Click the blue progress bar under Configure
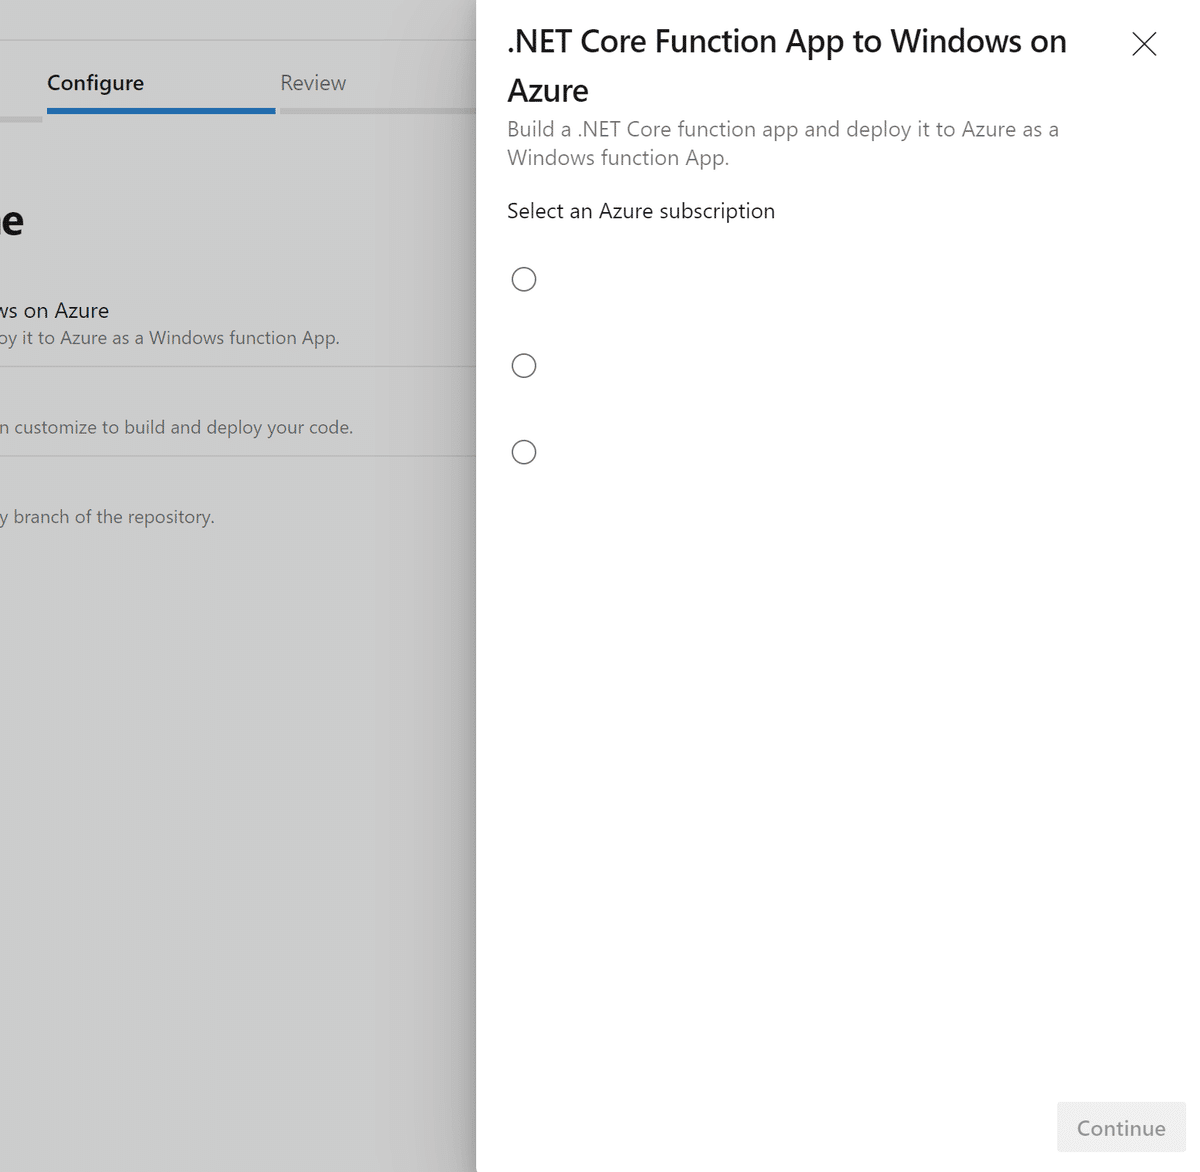Viewport: 1200px width, 1172px height. coord(160,110)
